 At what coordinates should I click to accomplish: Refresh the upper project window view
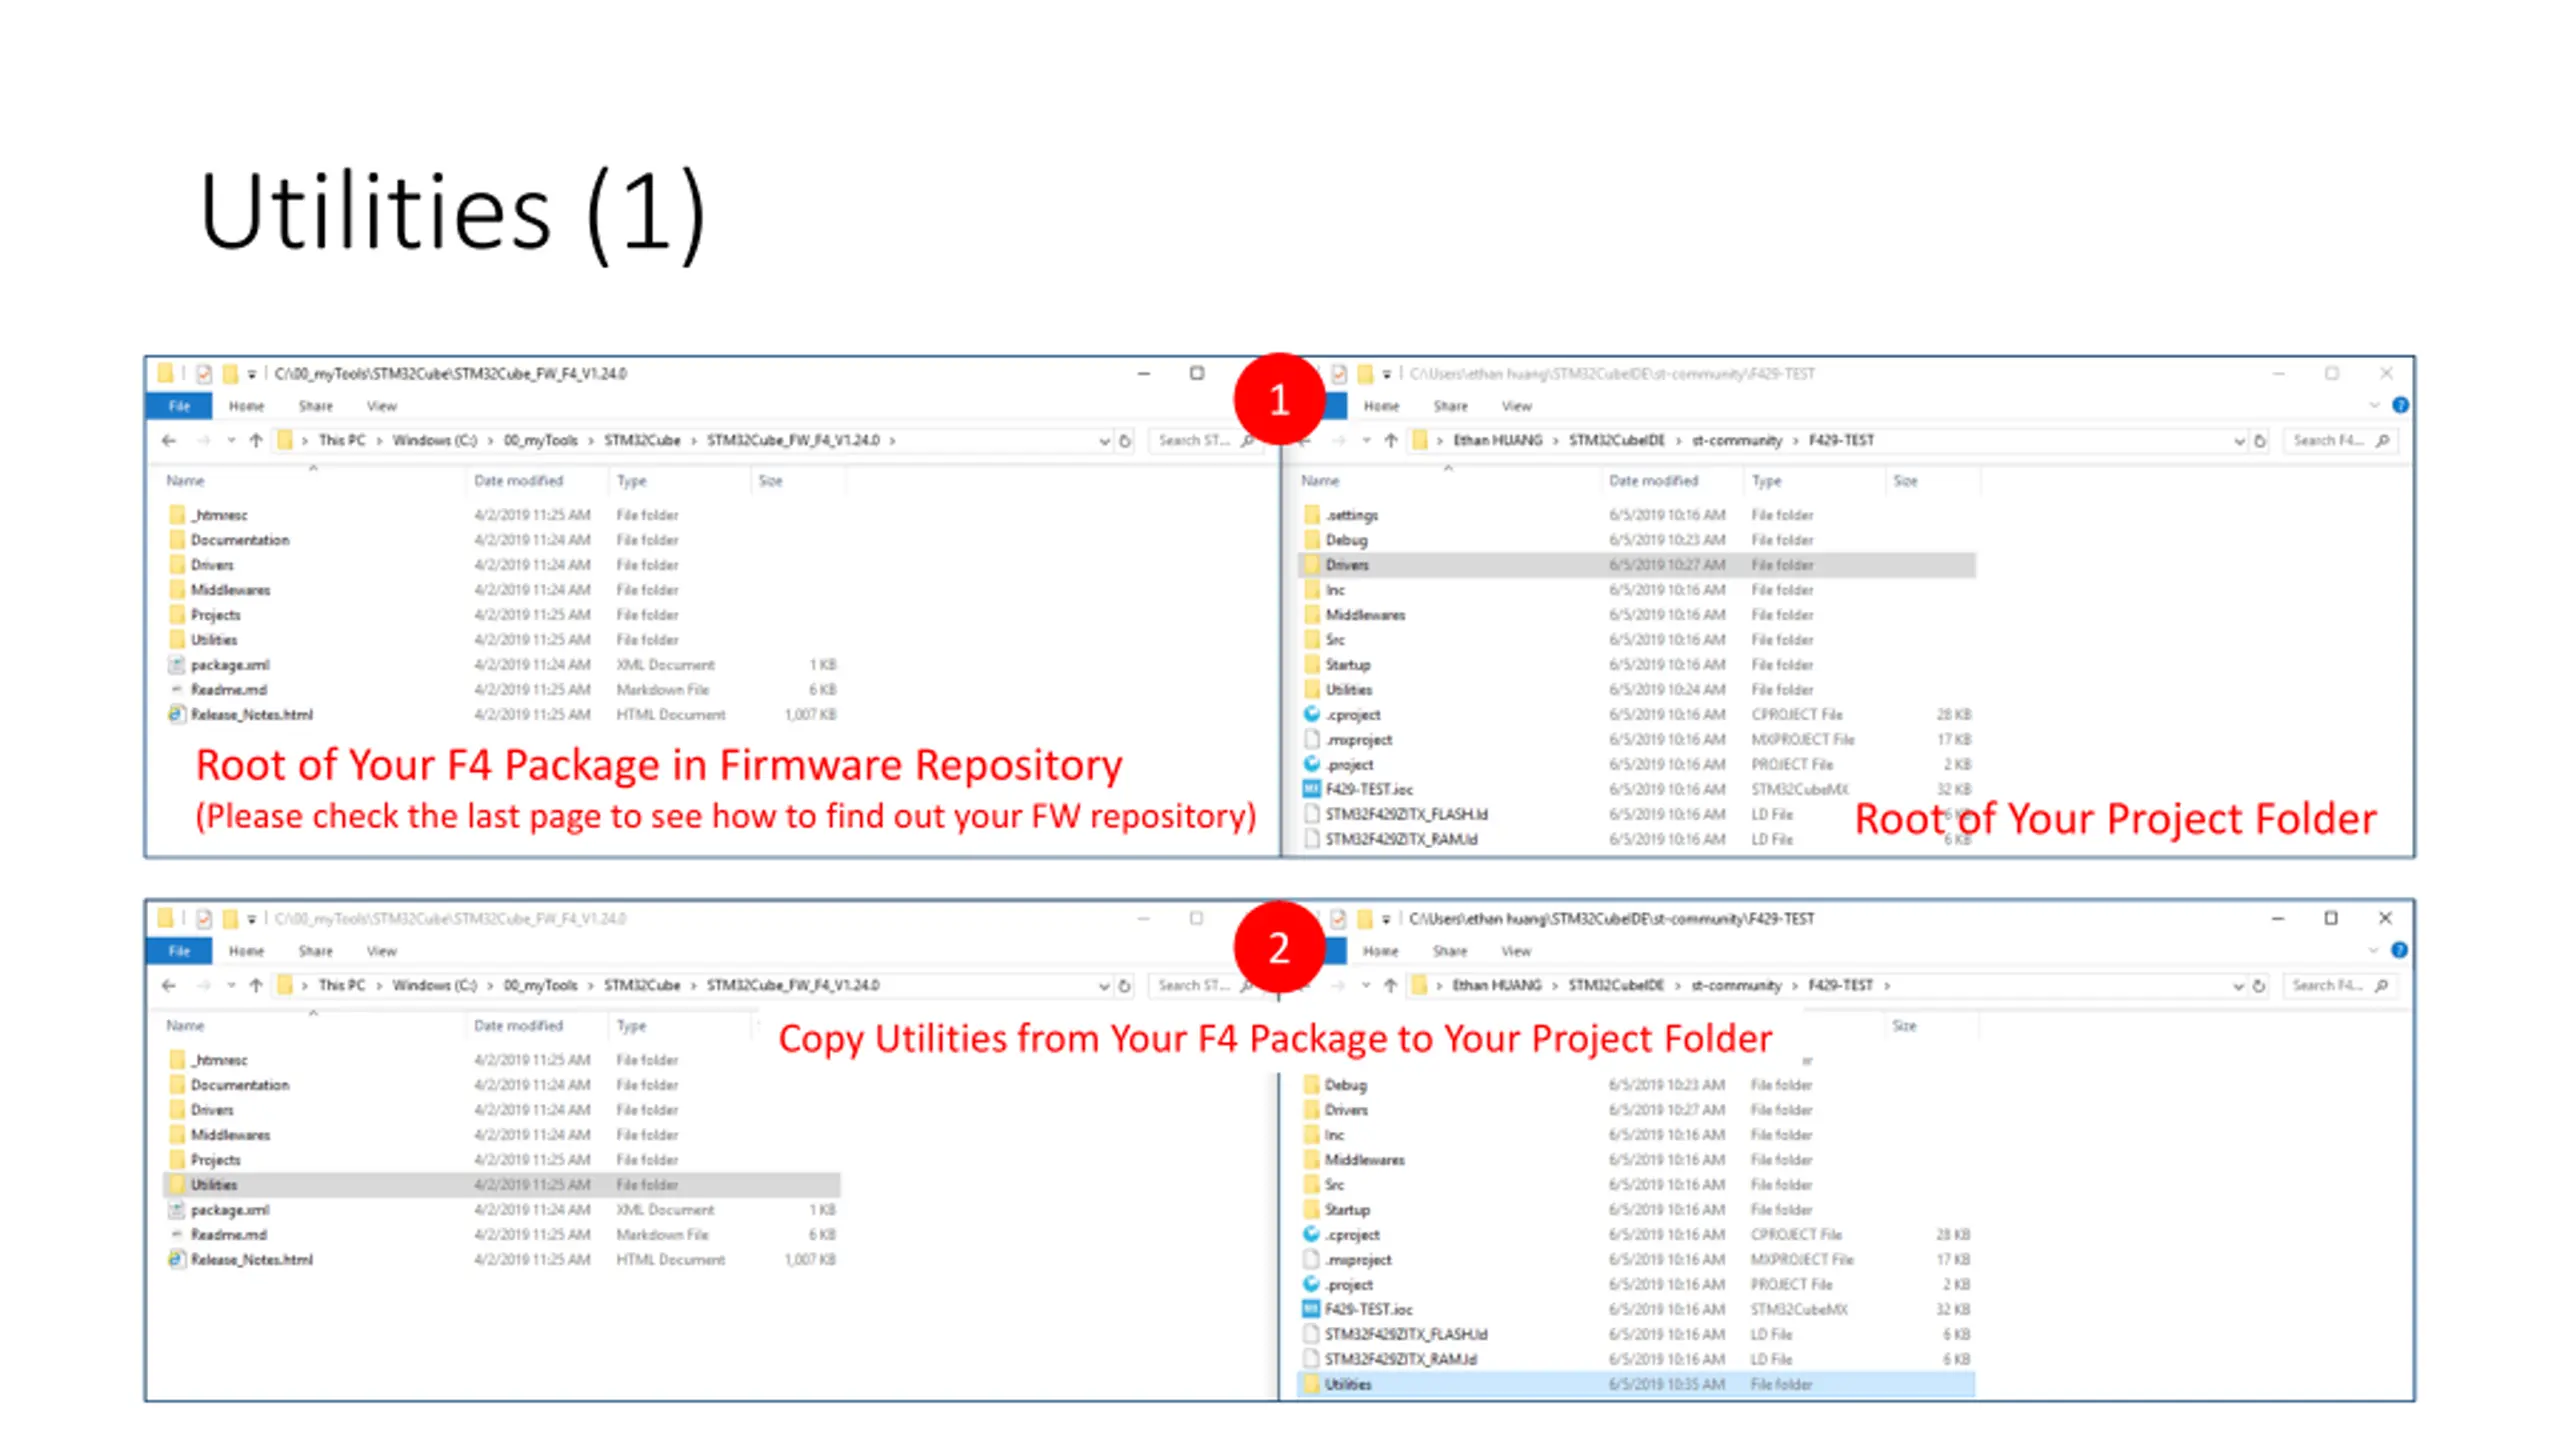[2260, 441]
